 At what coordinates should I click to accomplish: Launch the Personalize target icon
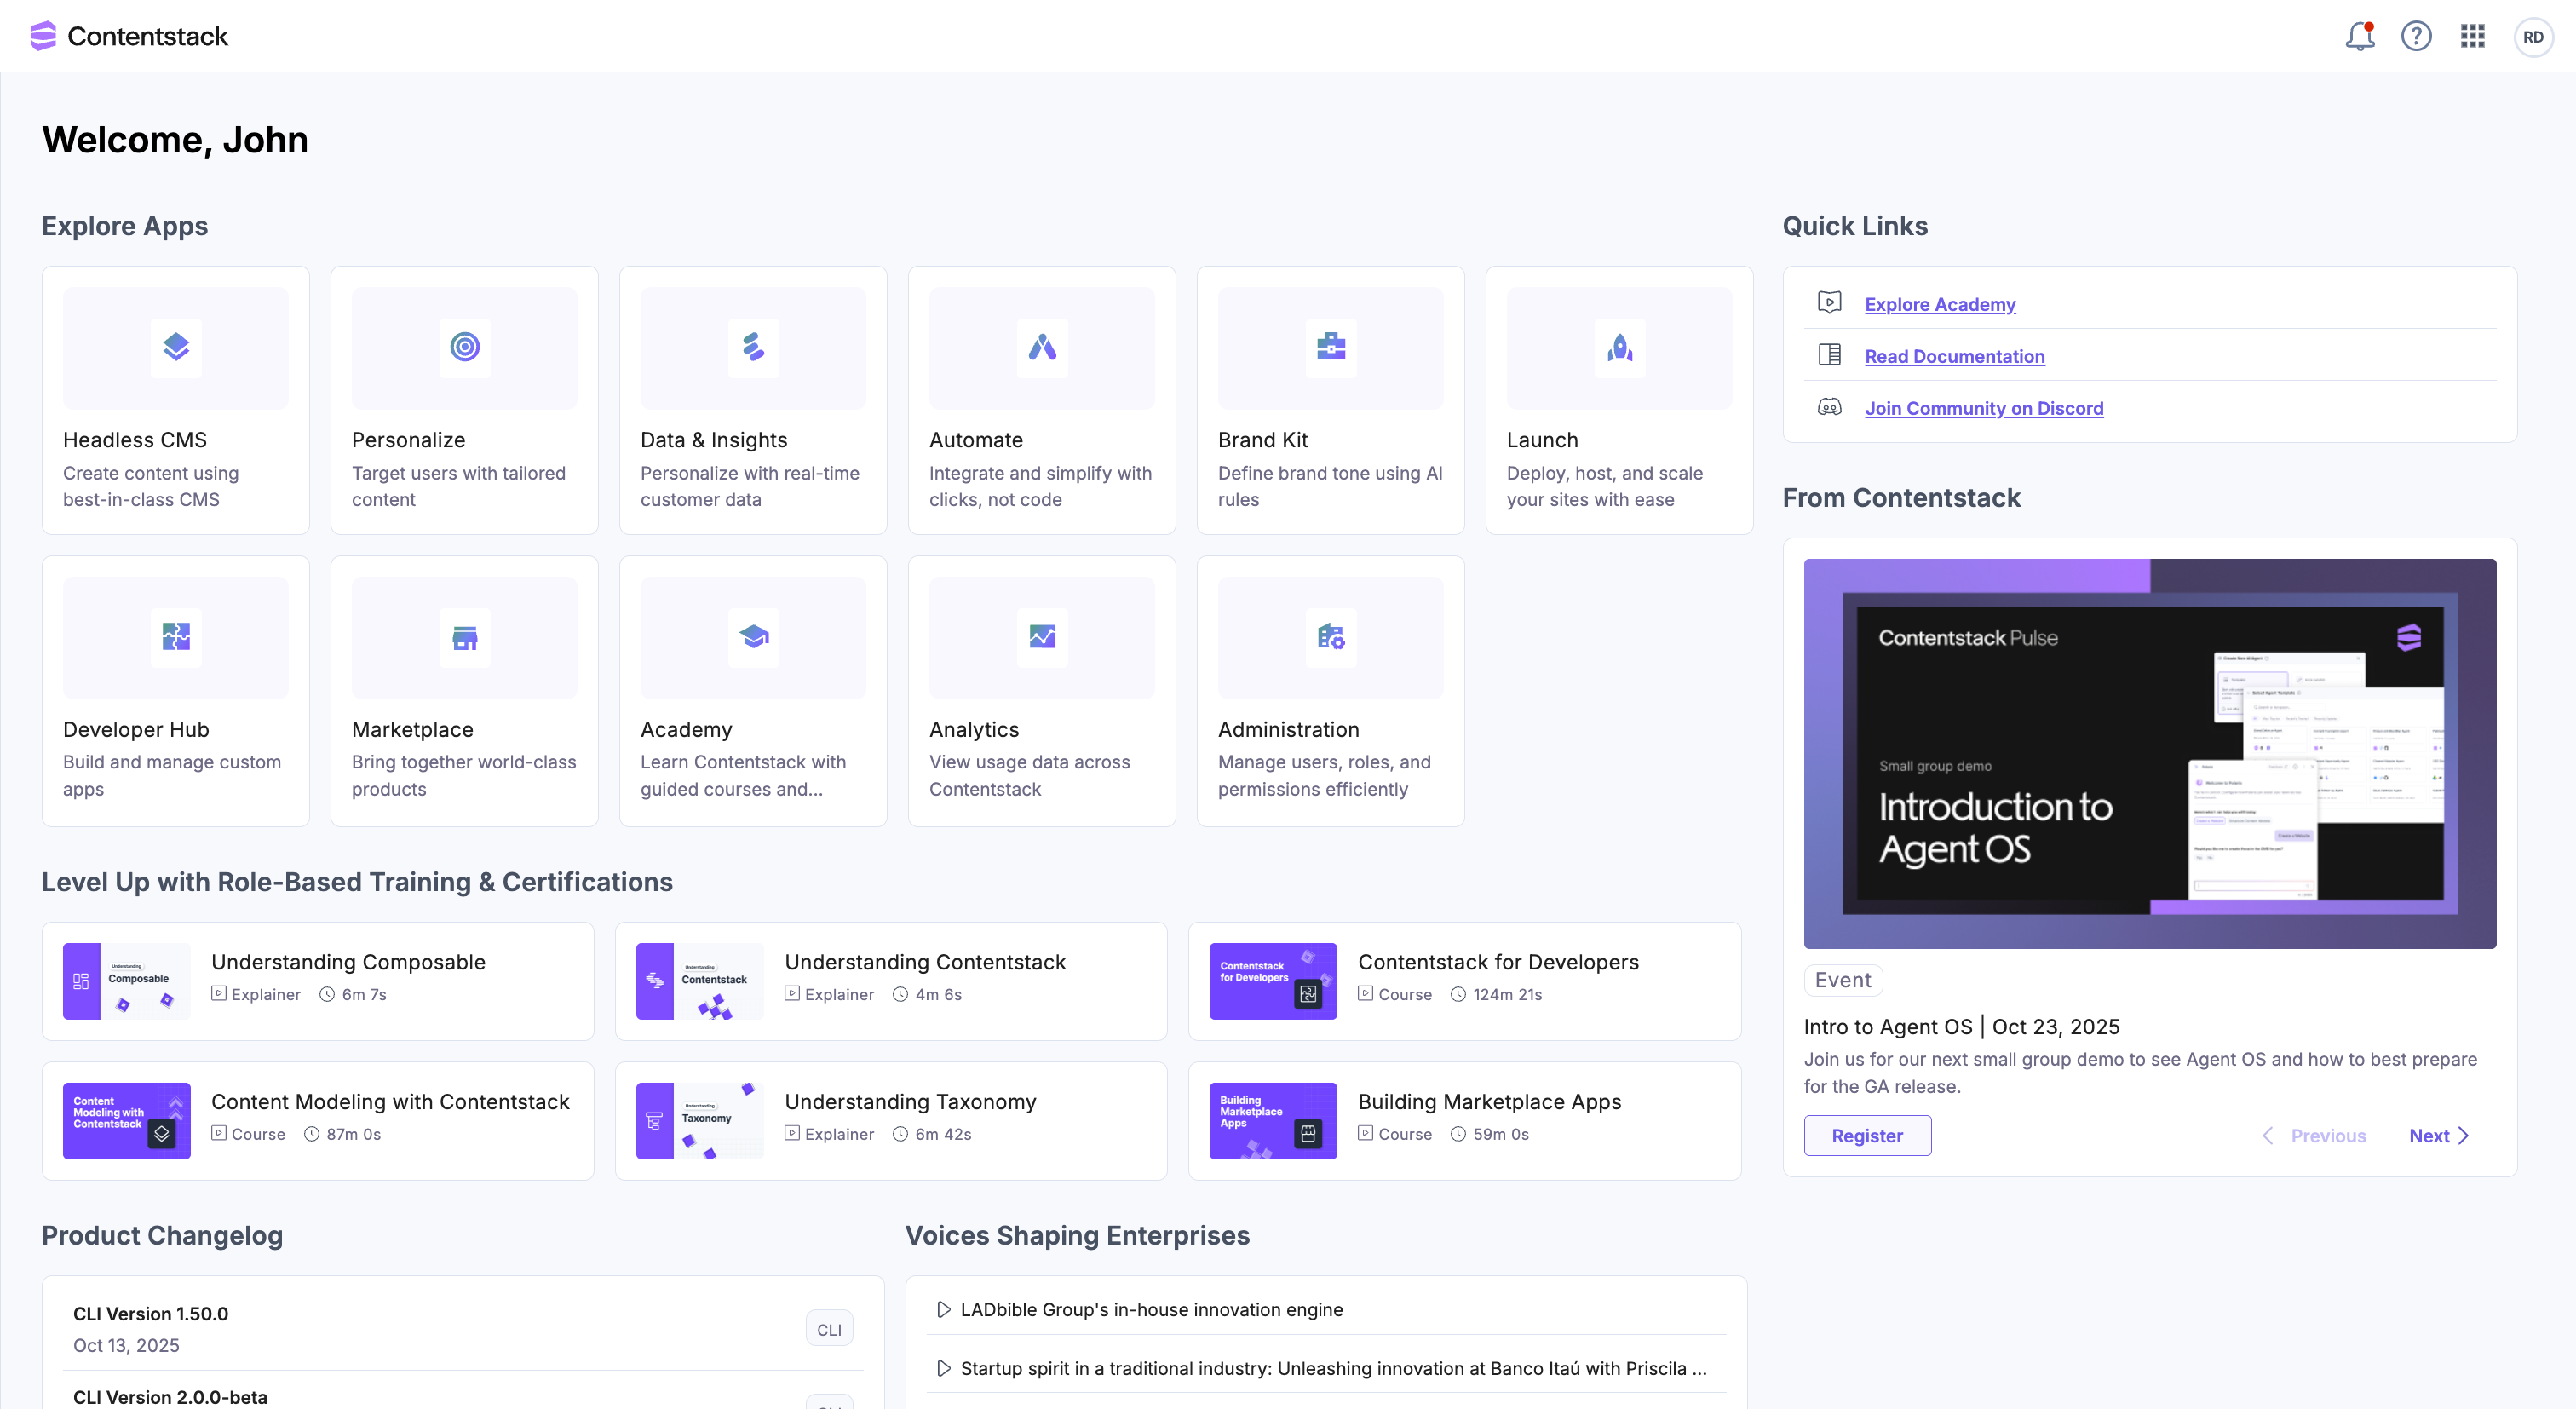tap(464, 347)
